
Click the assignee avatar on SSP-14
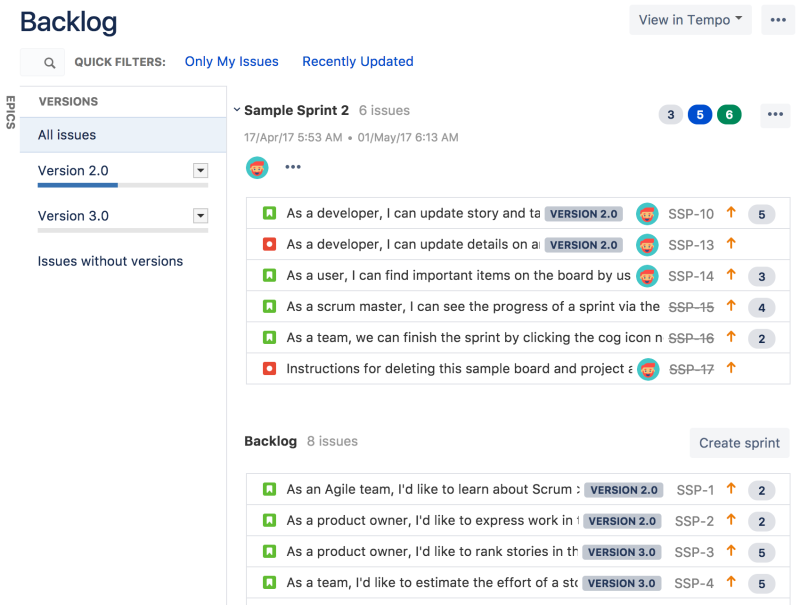pyautogui.click(x=647, y=275)
